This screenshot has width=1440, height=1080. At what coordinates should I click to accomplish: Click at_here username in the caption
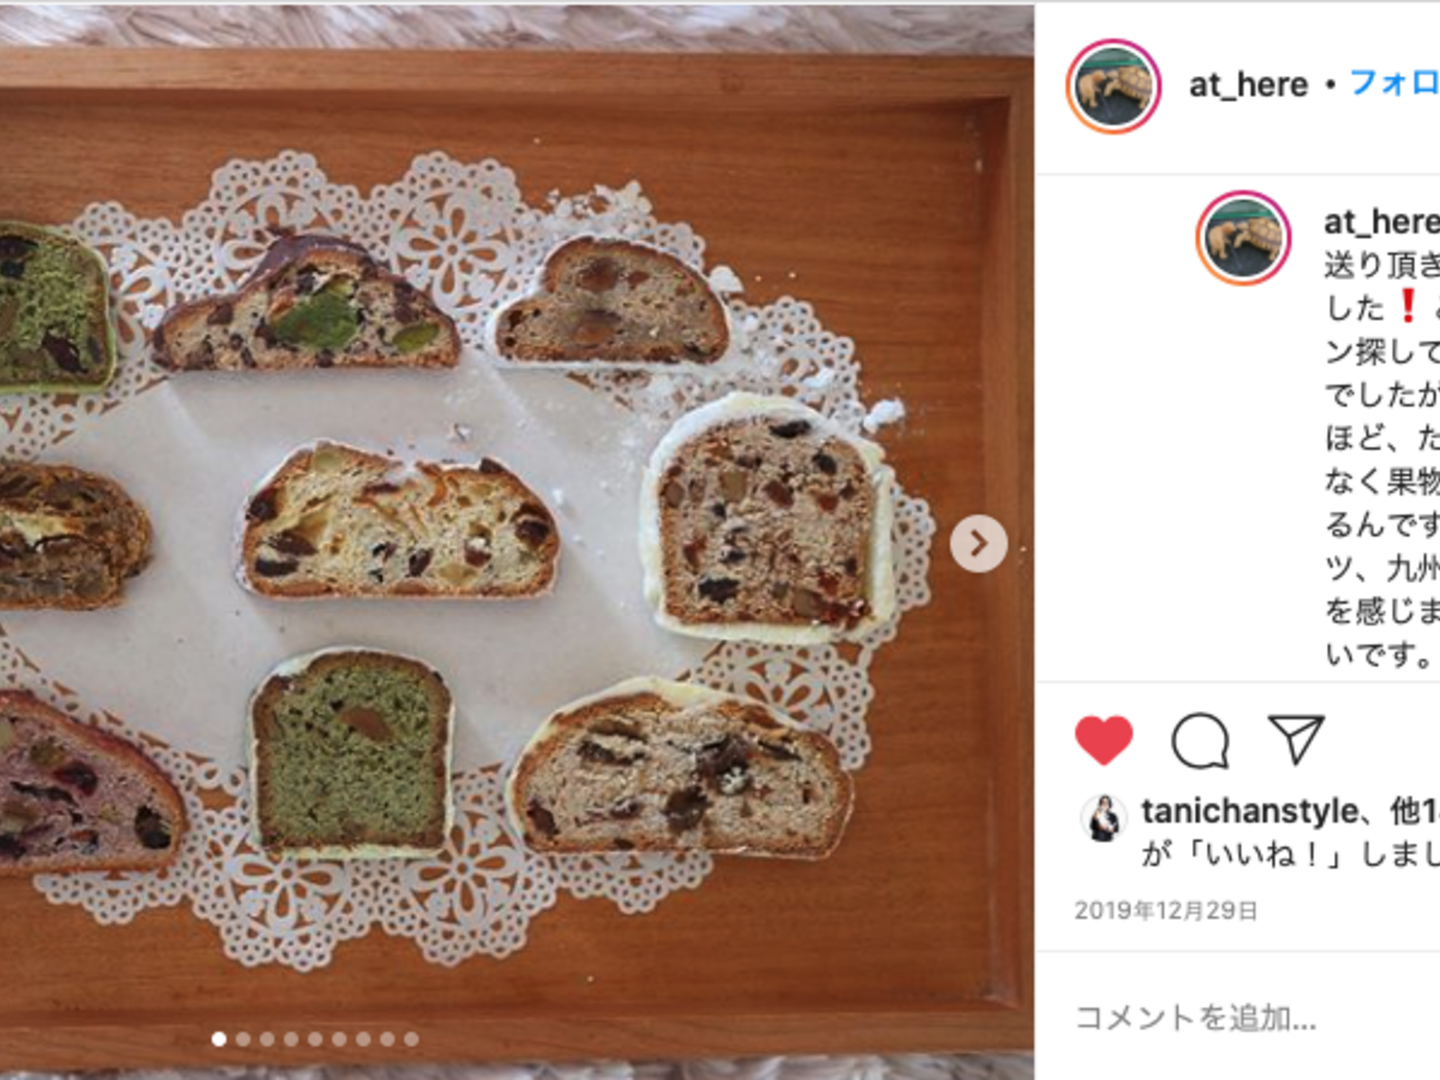point(1382,221)
